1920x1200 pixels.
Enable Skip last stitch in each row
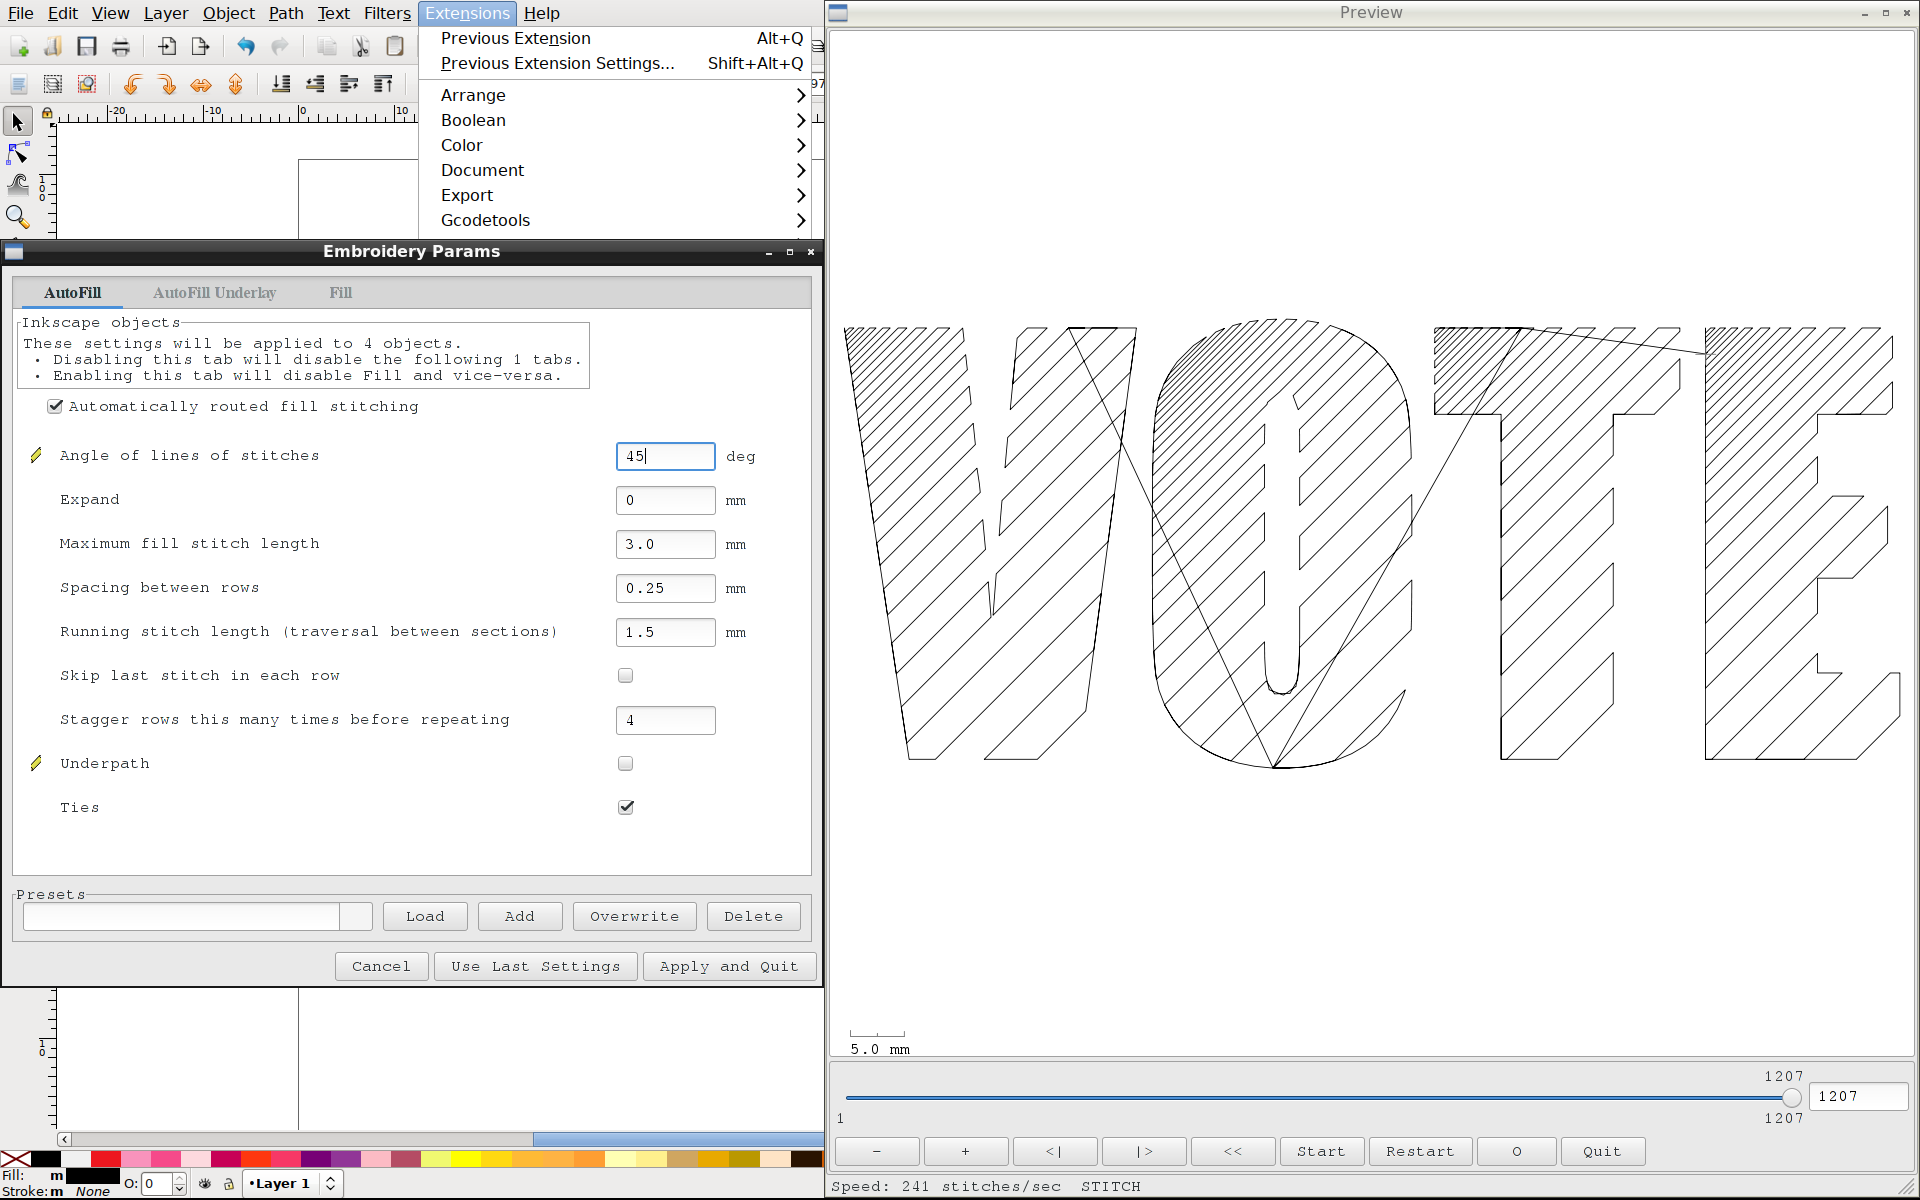pos(626,675)
